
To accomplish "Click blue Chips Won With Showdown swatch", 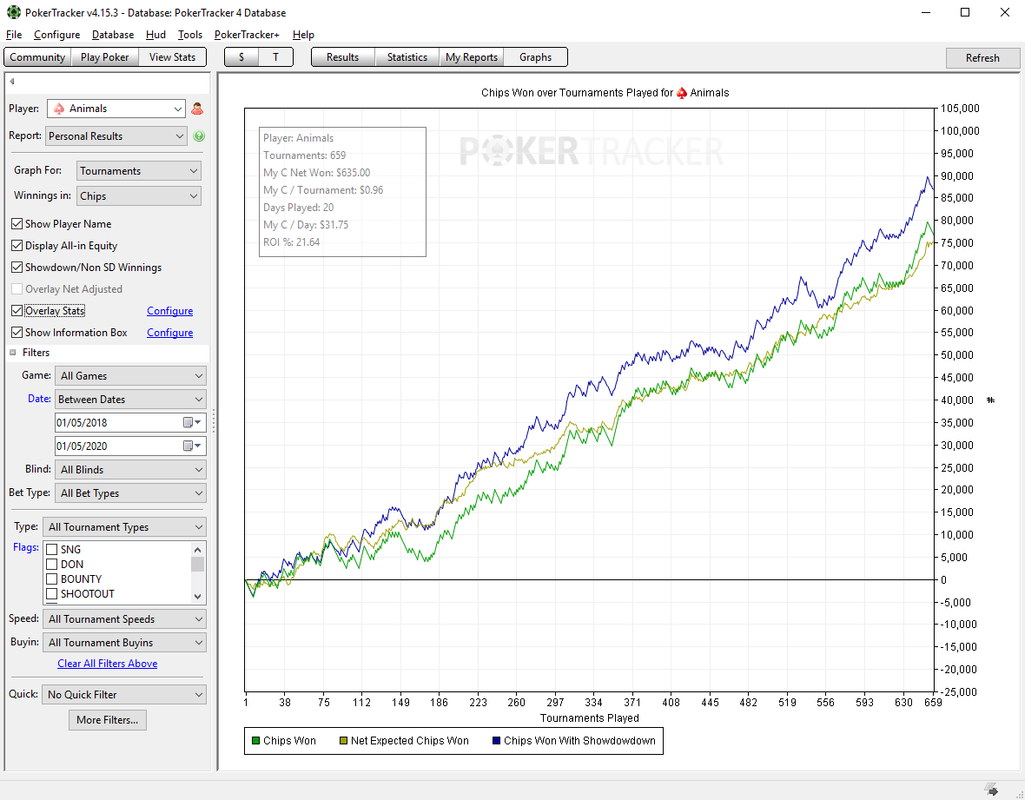I will click(x=497, y=741).
